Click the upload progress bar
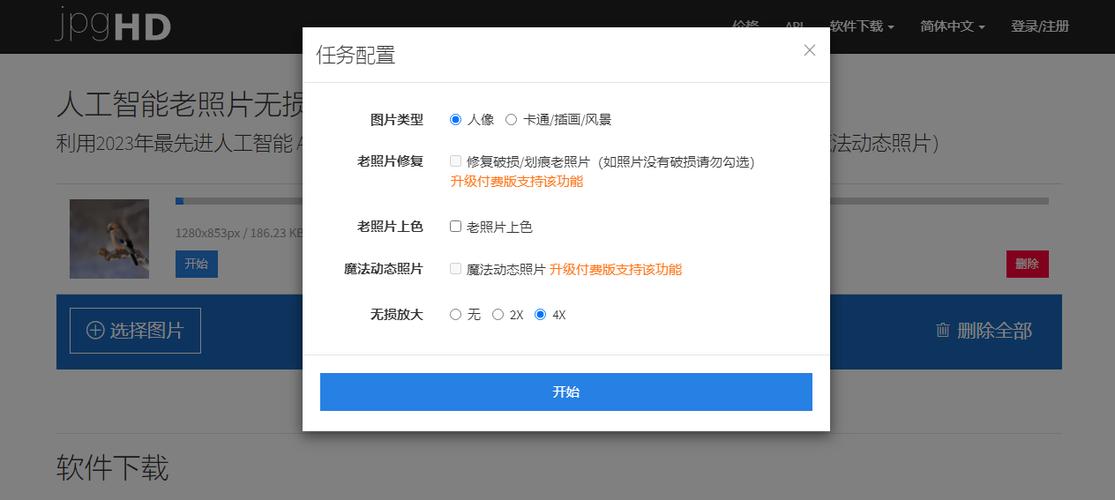Image resolution: width=1115 pixels, height=500 pixels. (x=612, y=201)
